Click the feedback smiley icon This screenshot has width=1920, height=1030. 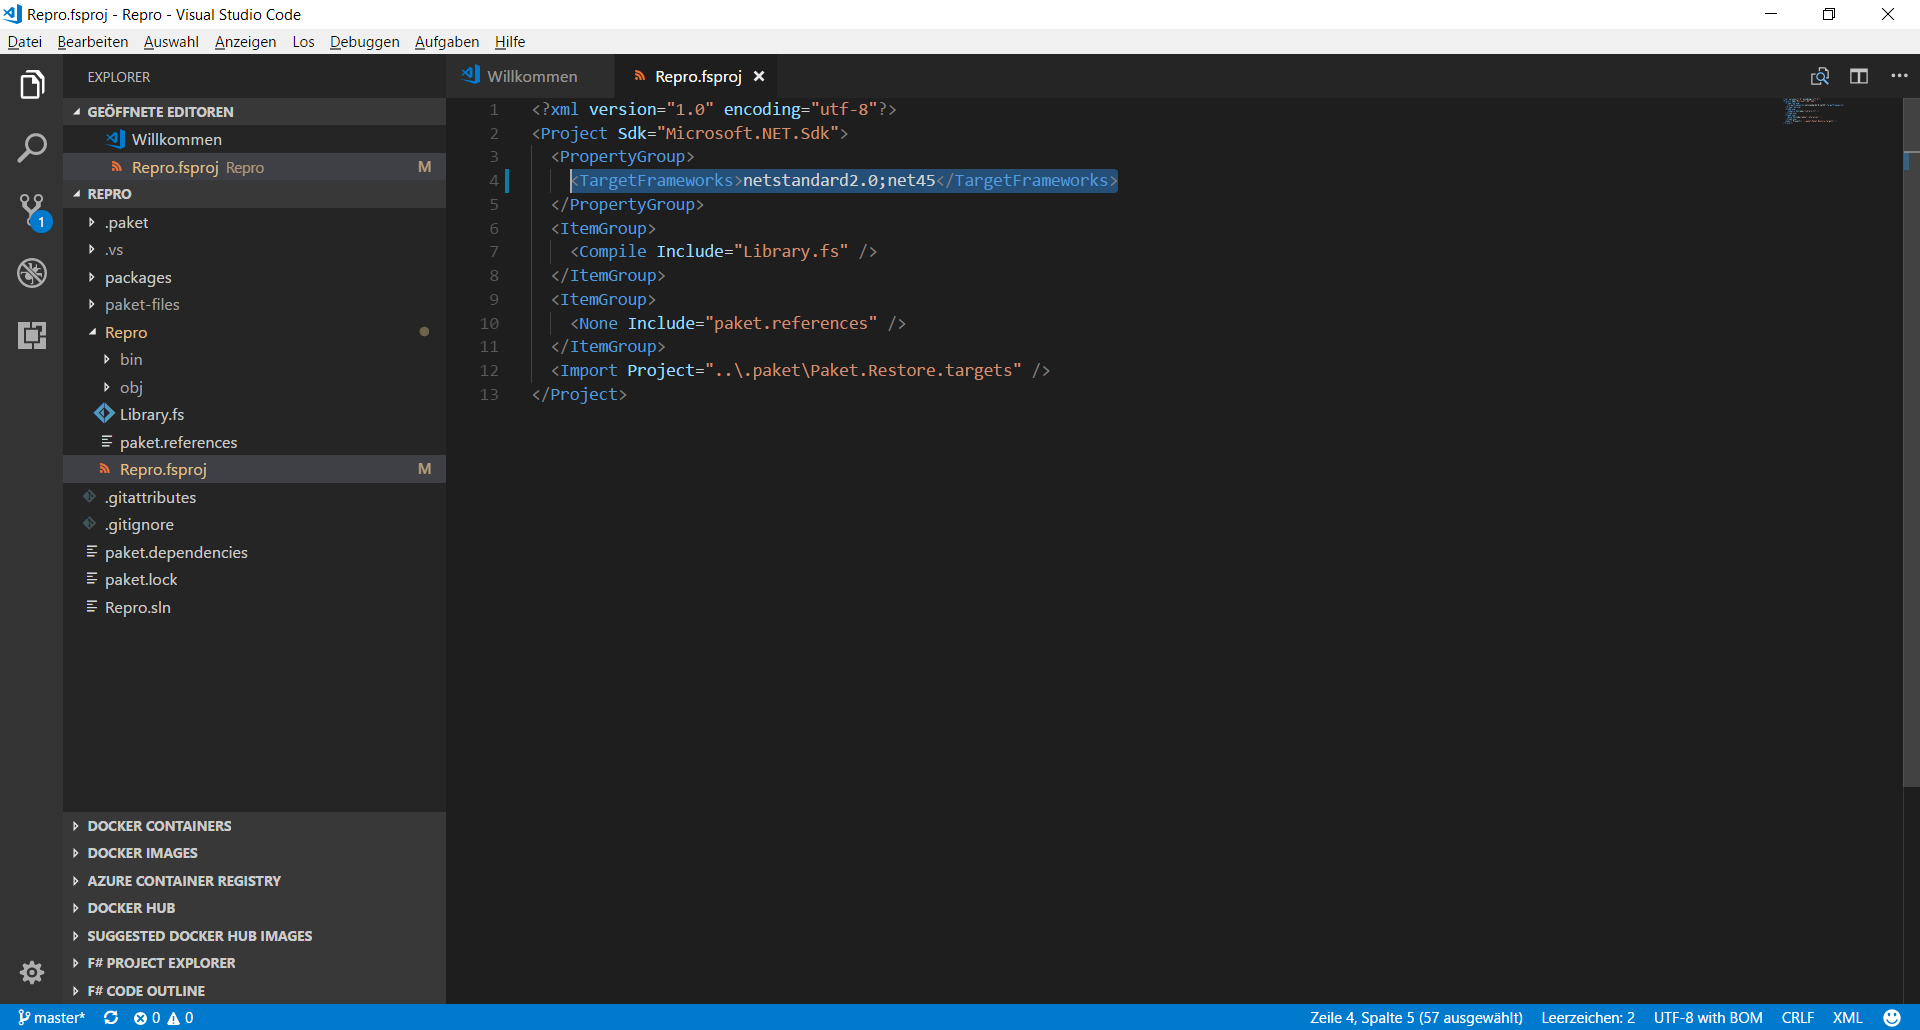[x=1892, y=1017]
